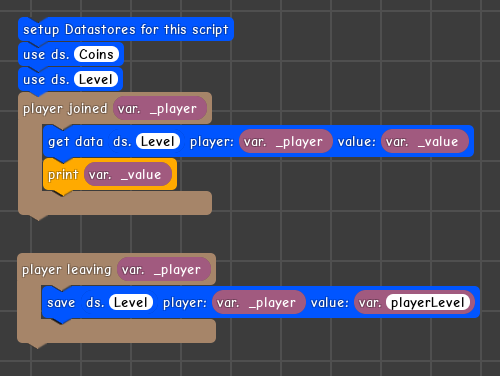Click the 'player leaving' event block header

(66, 270)
